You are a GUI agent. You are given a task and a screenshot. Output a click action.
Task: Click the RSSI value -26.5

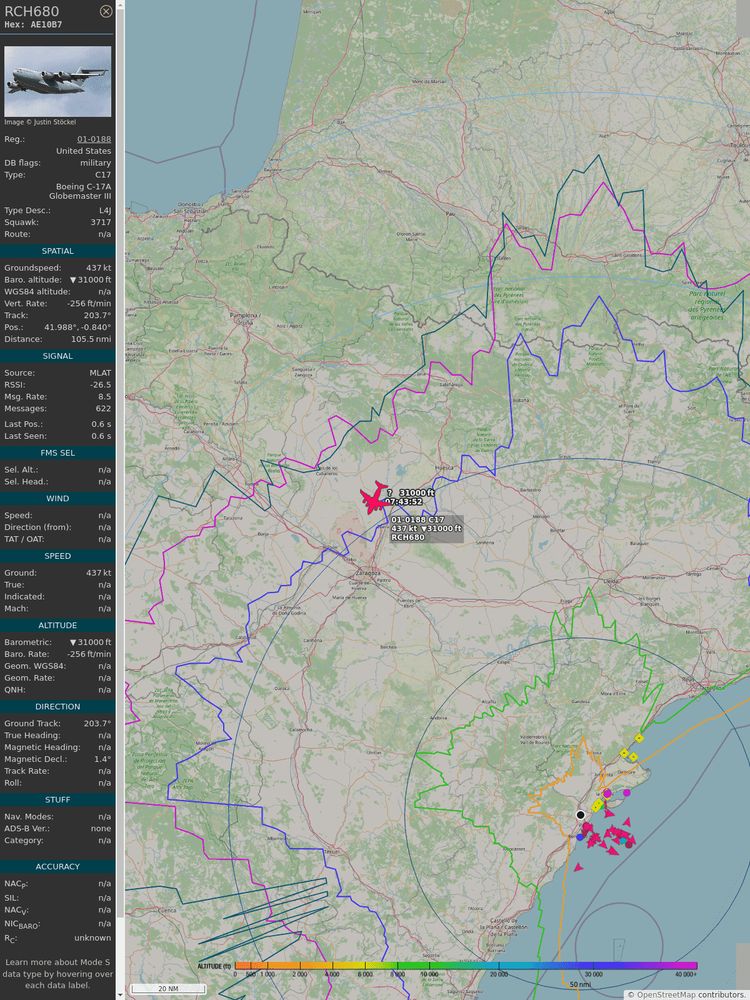pos(101,385)
